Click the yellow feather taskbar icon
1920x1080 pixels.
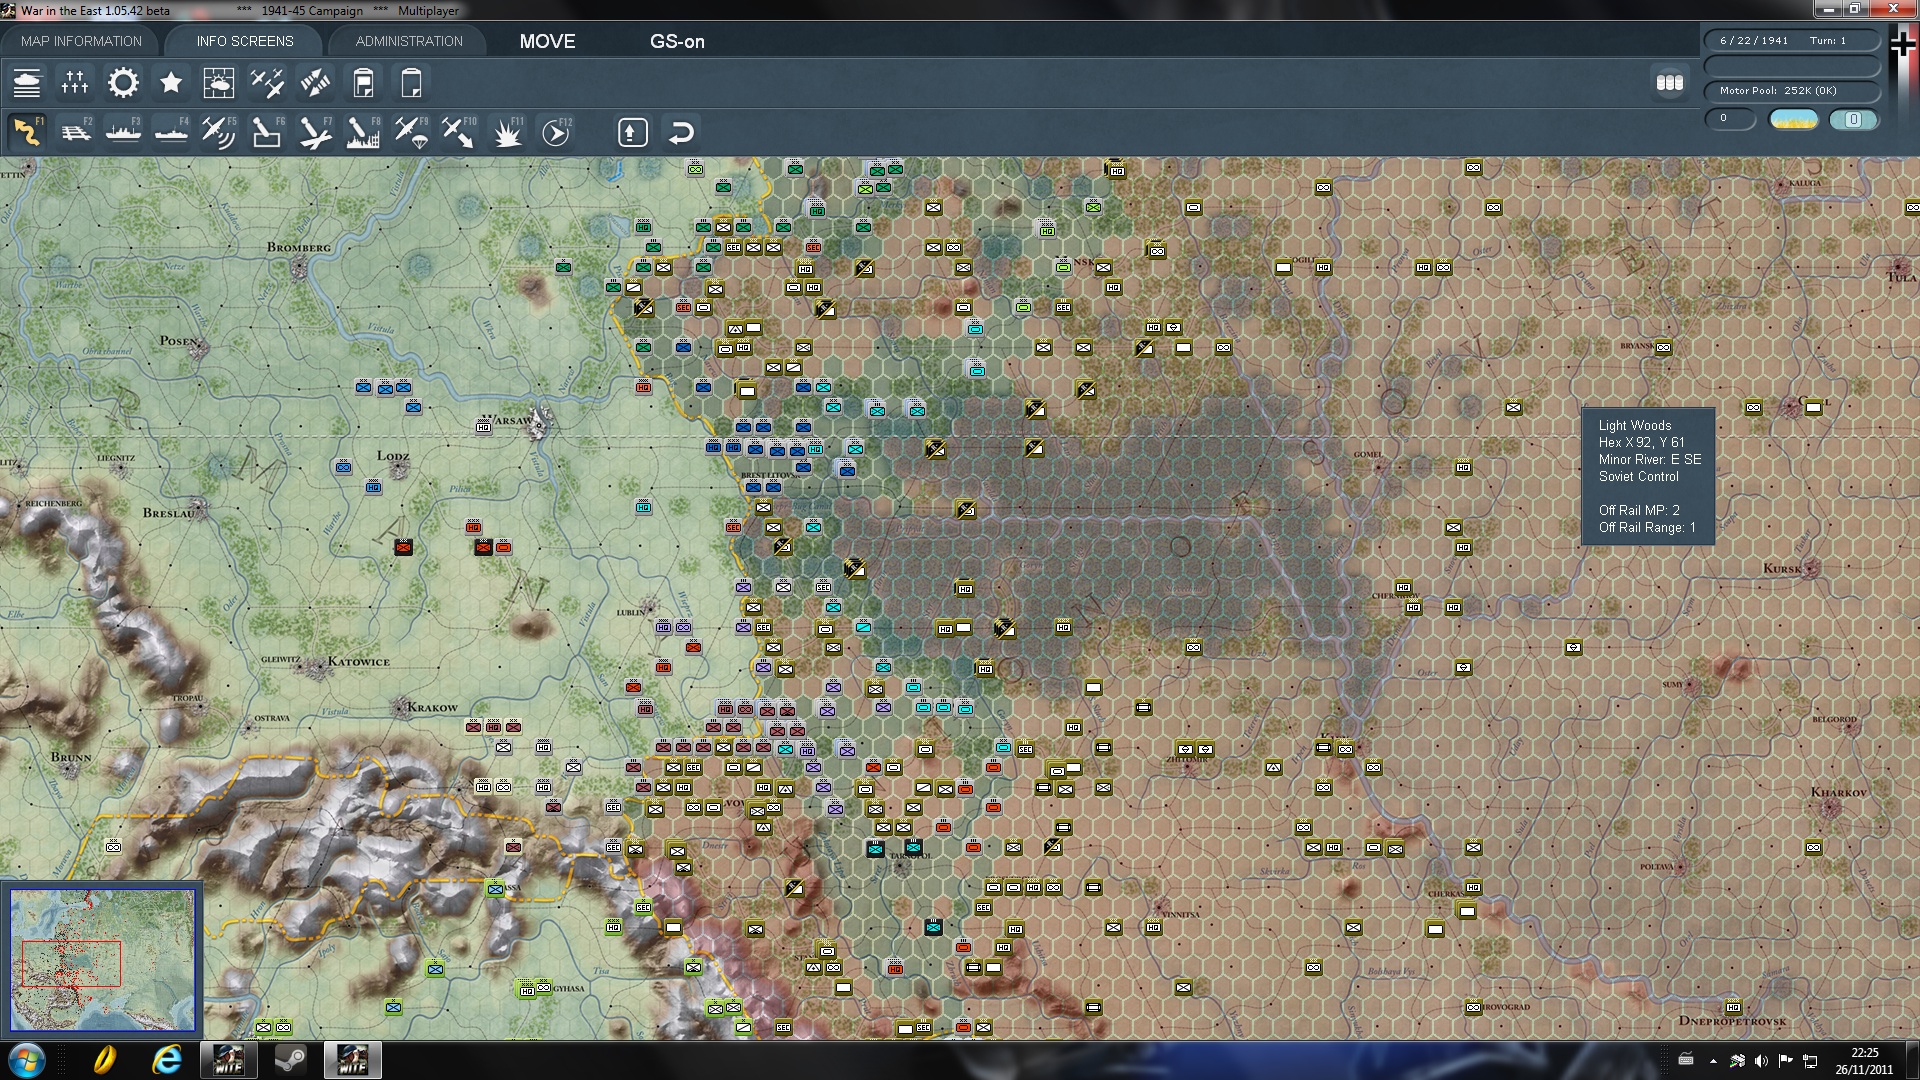[x=105, y=1060]
